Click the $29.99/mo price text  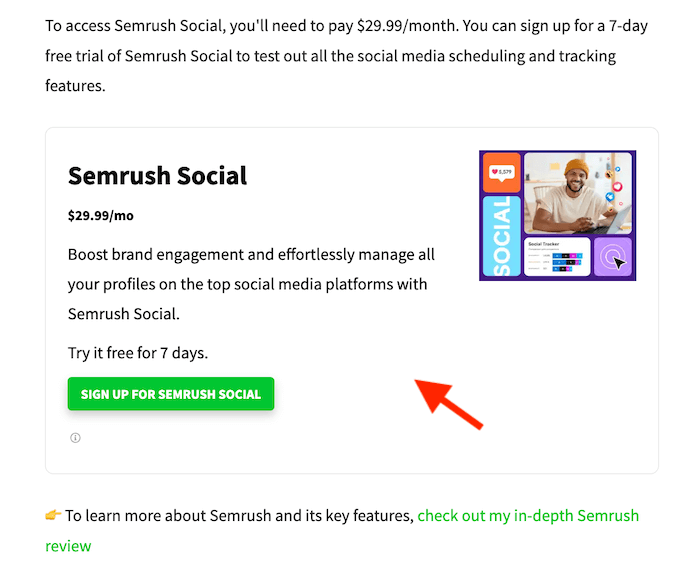tap(100, 216)
